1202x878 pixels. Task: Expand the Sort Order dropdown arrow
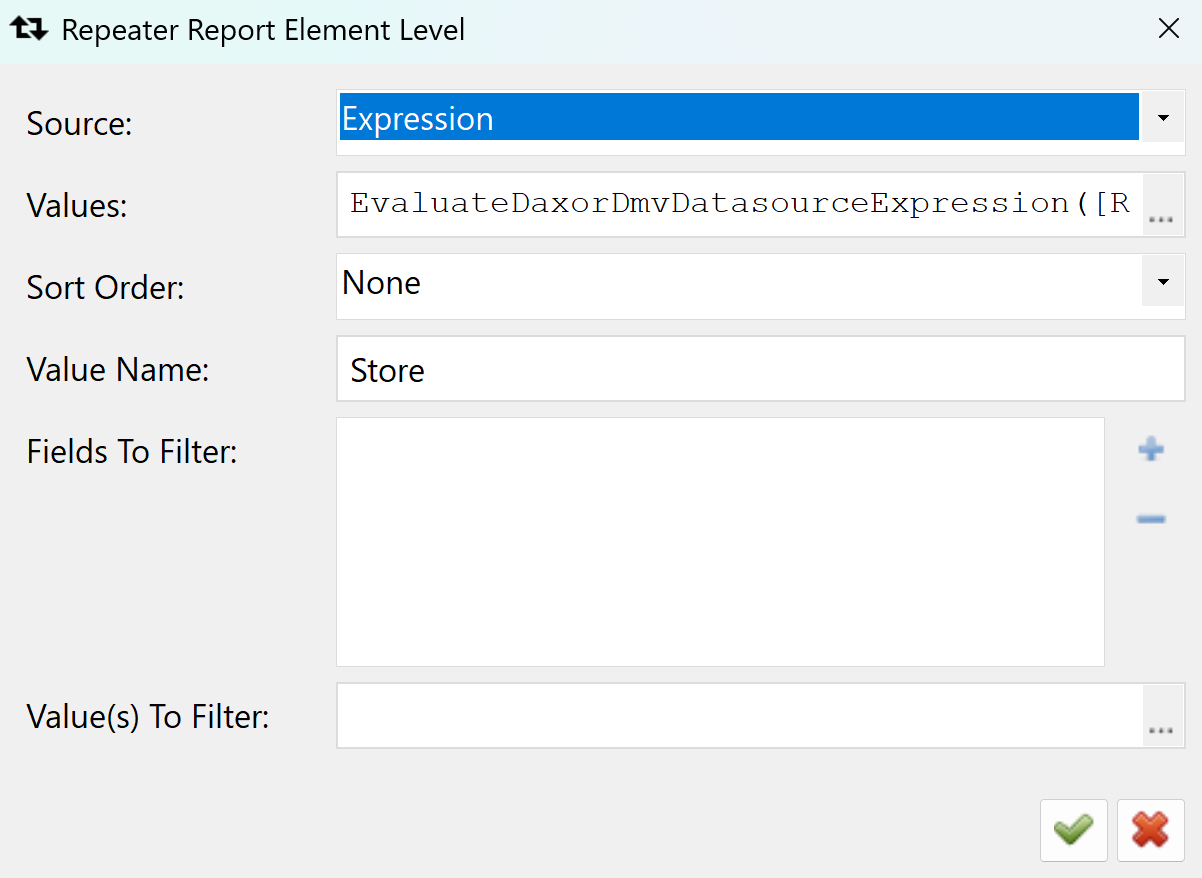pos(1162,283)
